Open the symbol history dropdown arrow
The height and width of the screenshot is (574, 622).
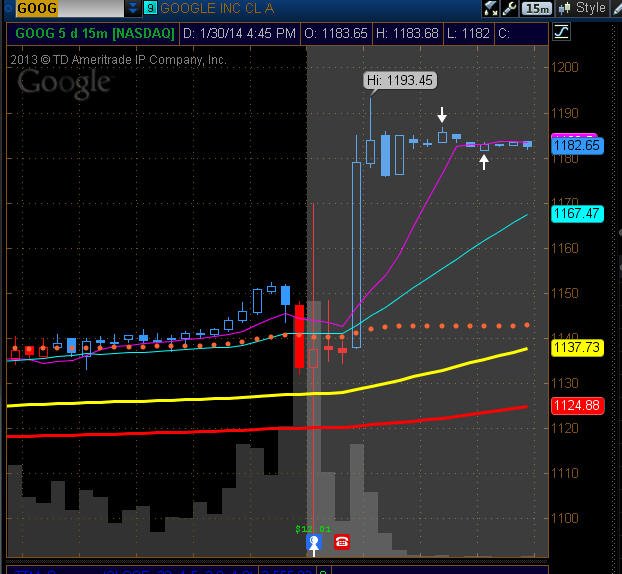(x=133, y=8)
